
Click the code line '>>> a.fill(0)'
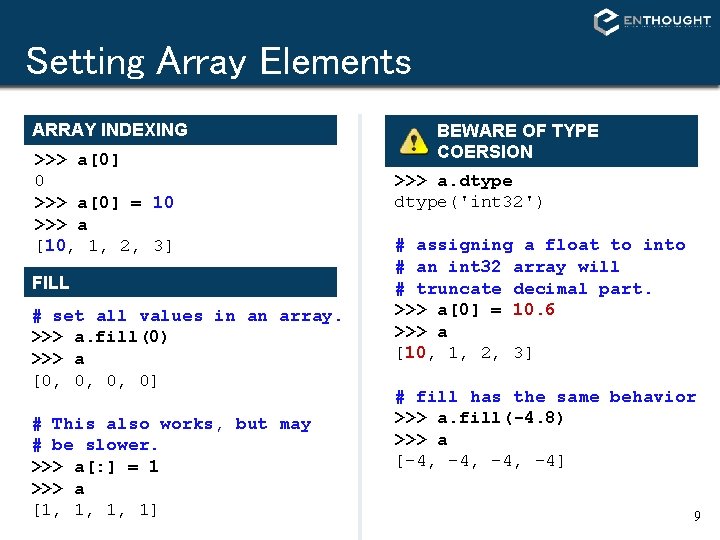tap(99, 337)
